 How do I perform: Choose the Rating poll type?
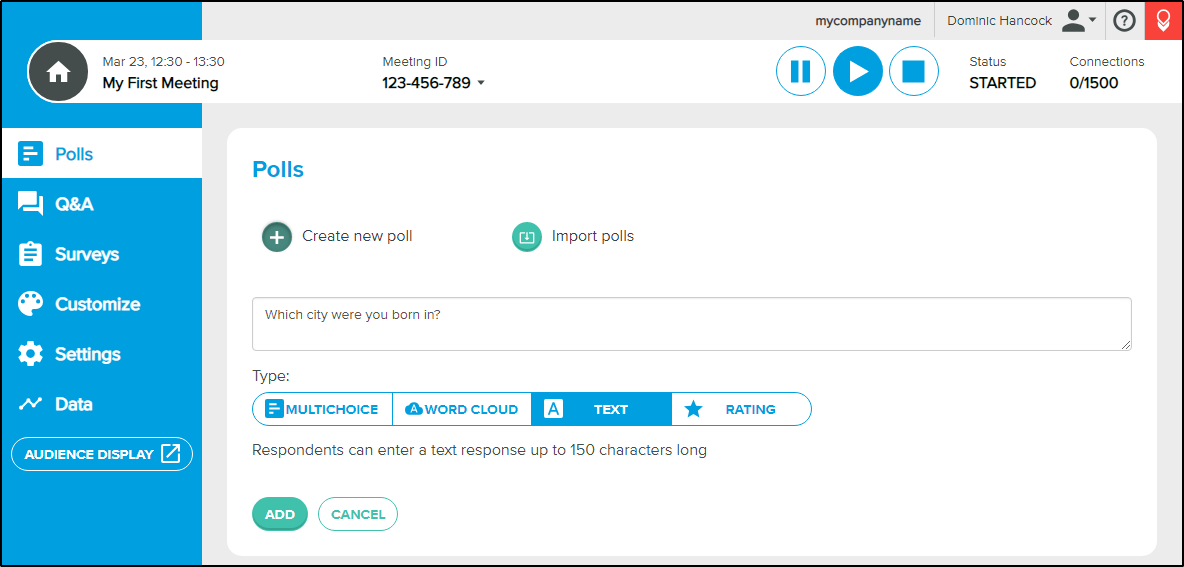point(741,409)
